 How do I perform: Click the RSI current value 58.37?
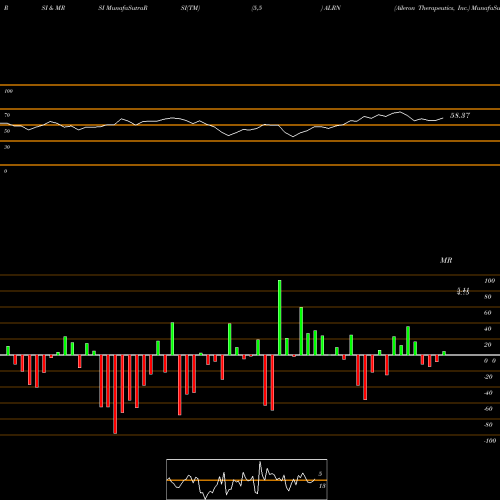click(460, 116)
